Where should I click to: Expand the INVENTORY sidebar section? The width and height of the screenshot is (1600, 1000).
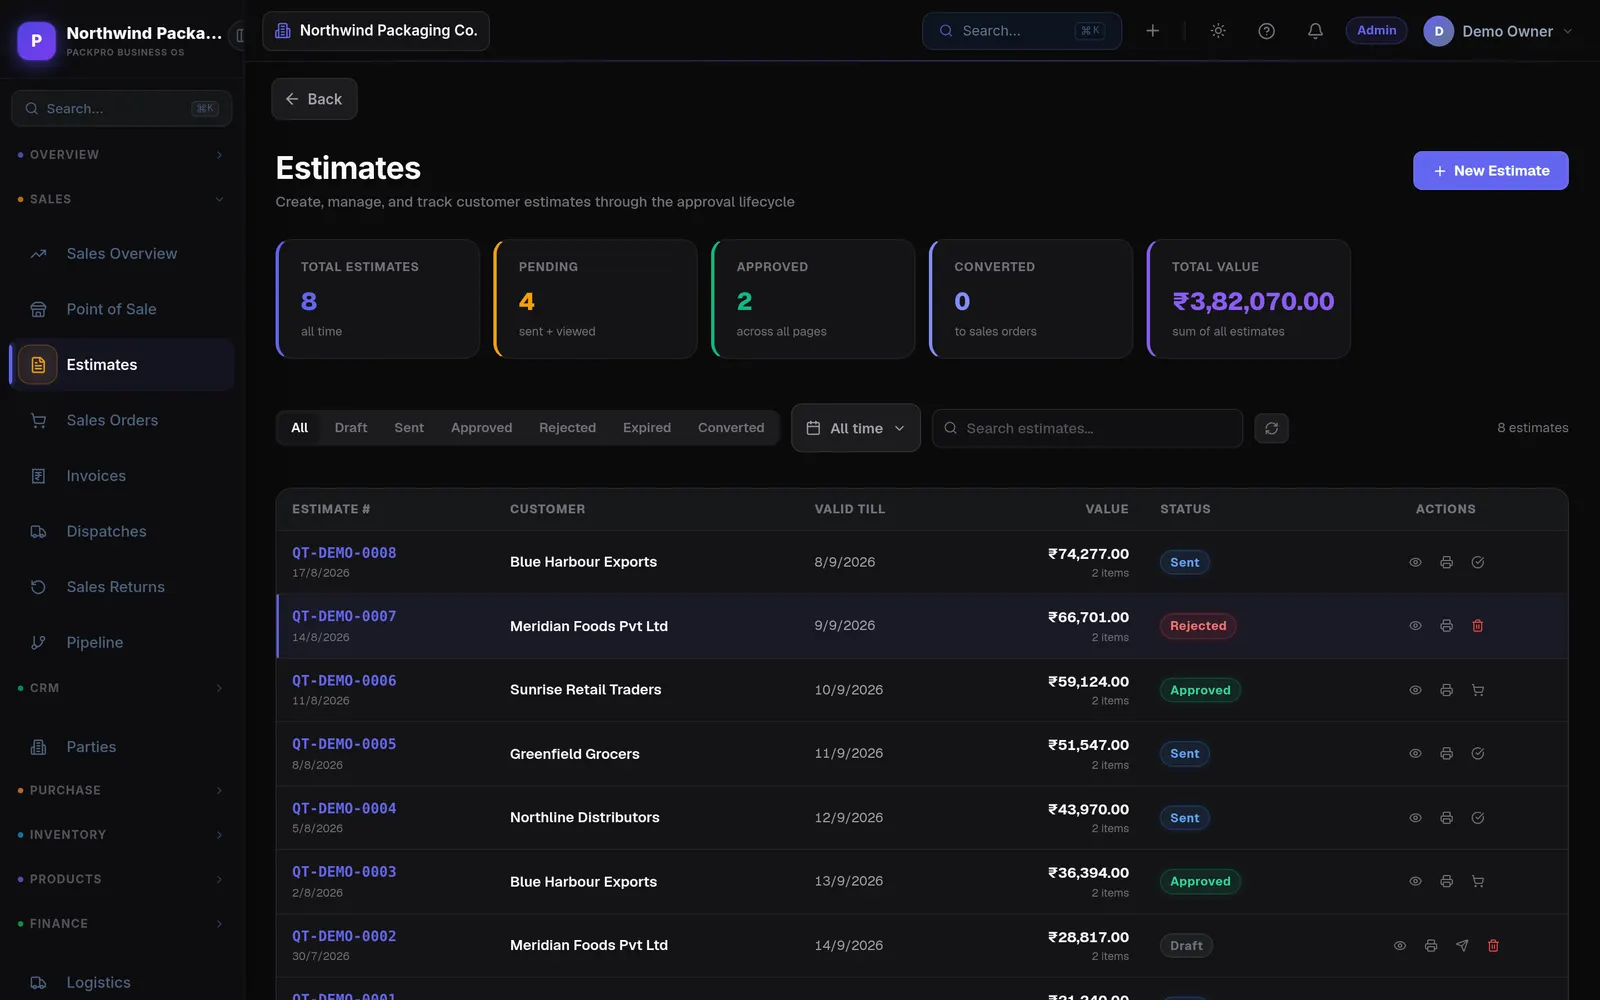point(122,835)
